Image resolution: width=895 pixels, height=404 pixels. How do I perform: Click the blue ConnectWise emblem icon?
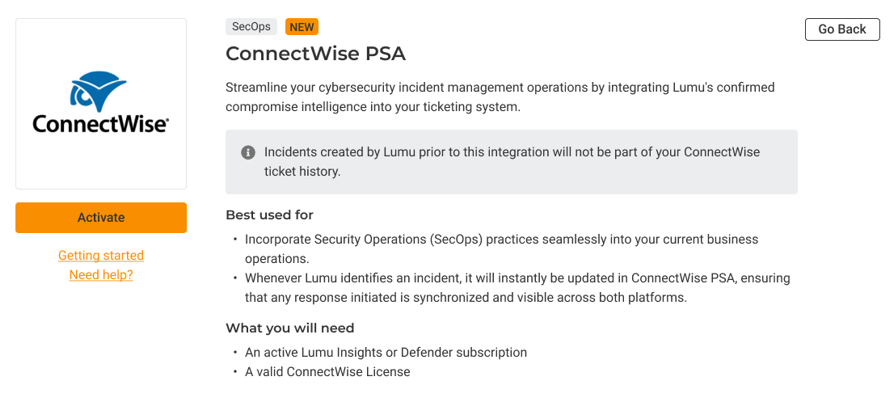pyautogui.click(x=100, y=91)
